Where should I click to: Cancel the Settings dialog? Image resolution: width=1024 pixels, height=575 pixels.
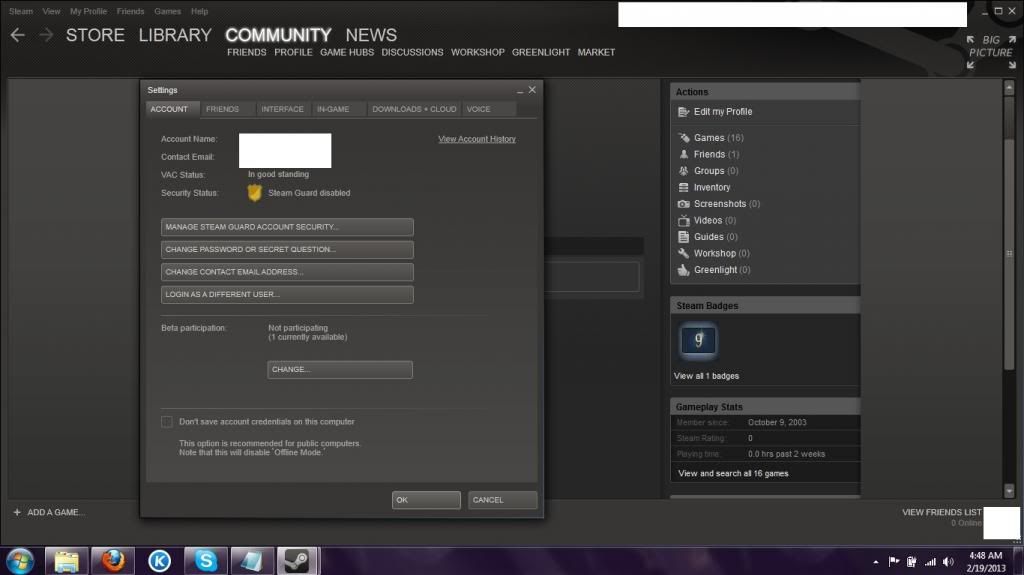[502, 500]
